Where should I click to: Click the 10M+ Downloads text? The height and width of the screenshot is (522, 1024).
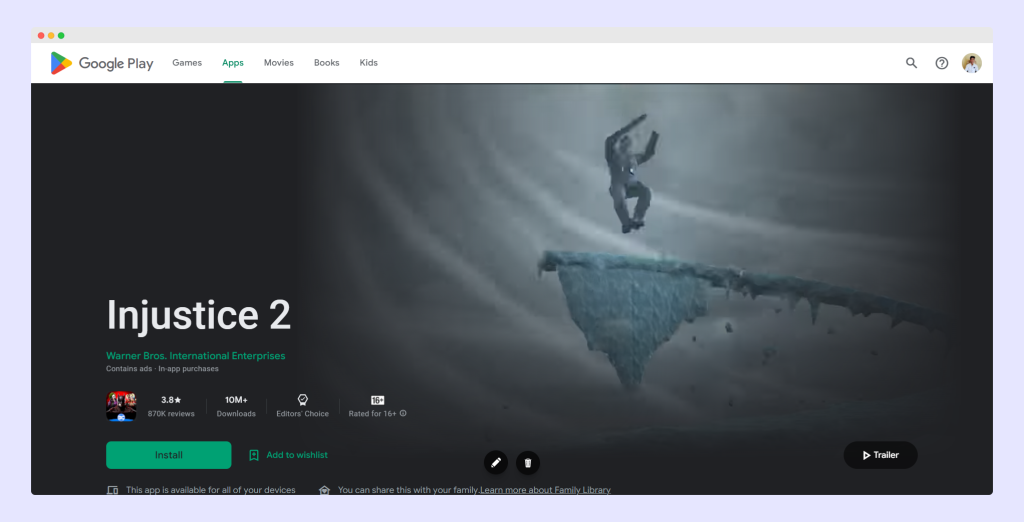click(x=236, y=406)
